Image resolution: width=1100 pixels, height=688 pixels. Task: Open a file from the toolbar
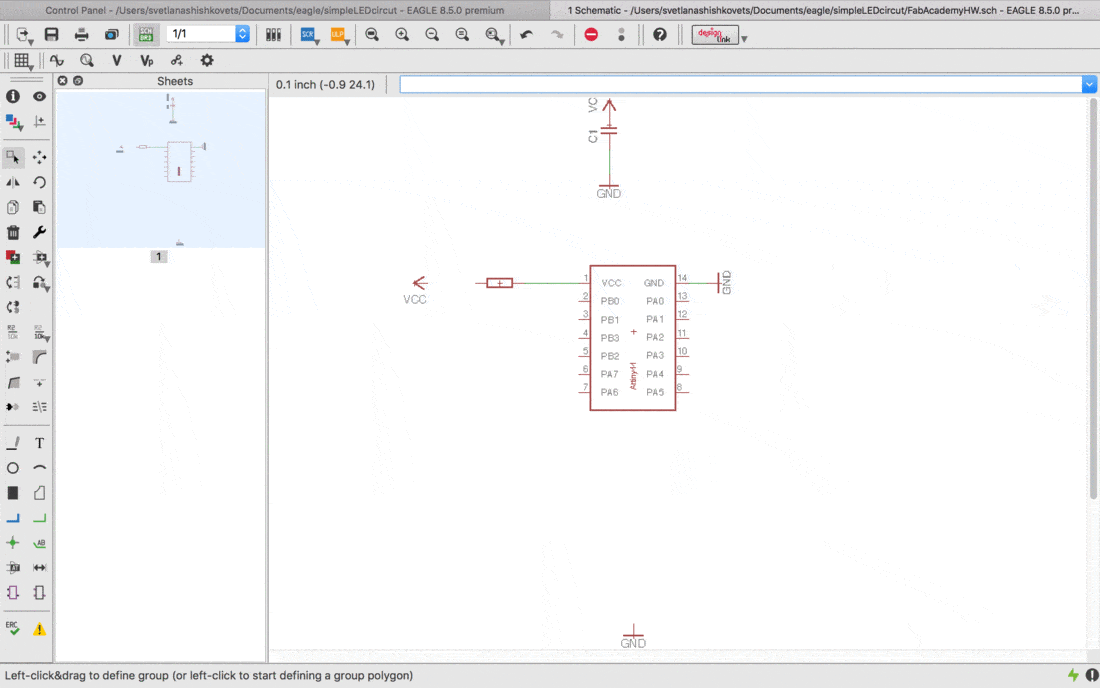point(24,34)
